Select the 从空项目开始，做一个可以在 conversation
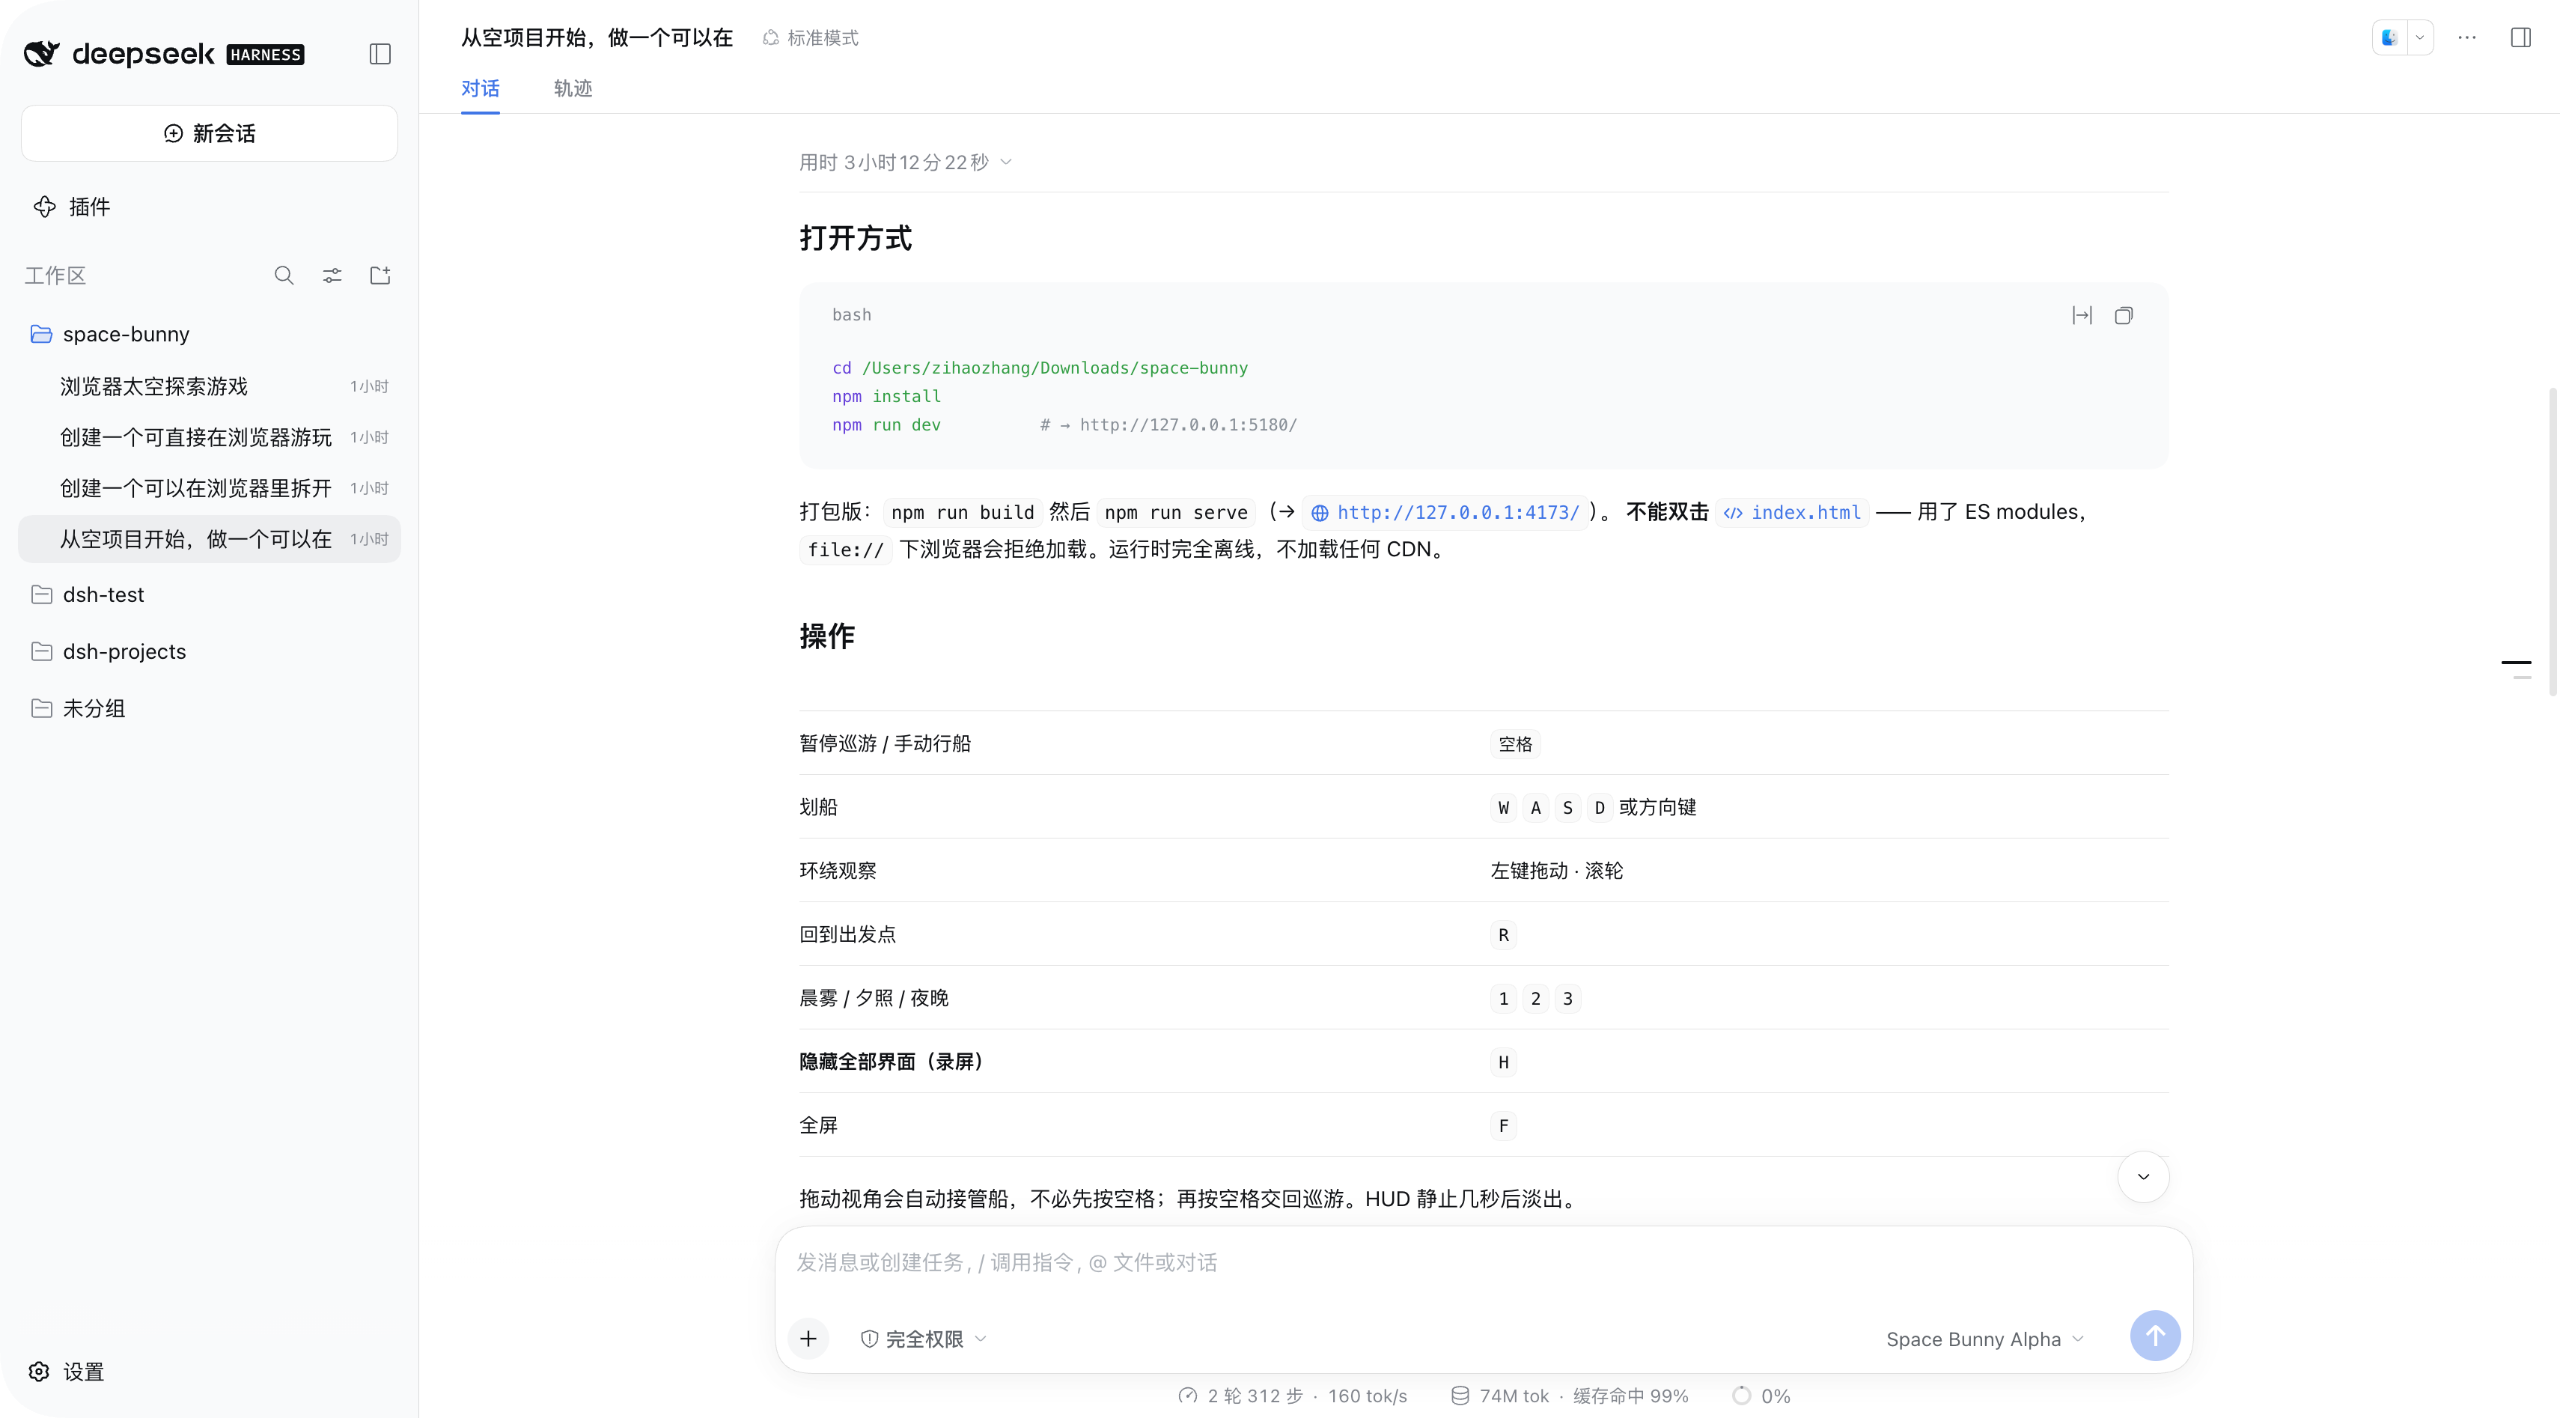This screenshot has height=1418, width=2560. point(209,539)
